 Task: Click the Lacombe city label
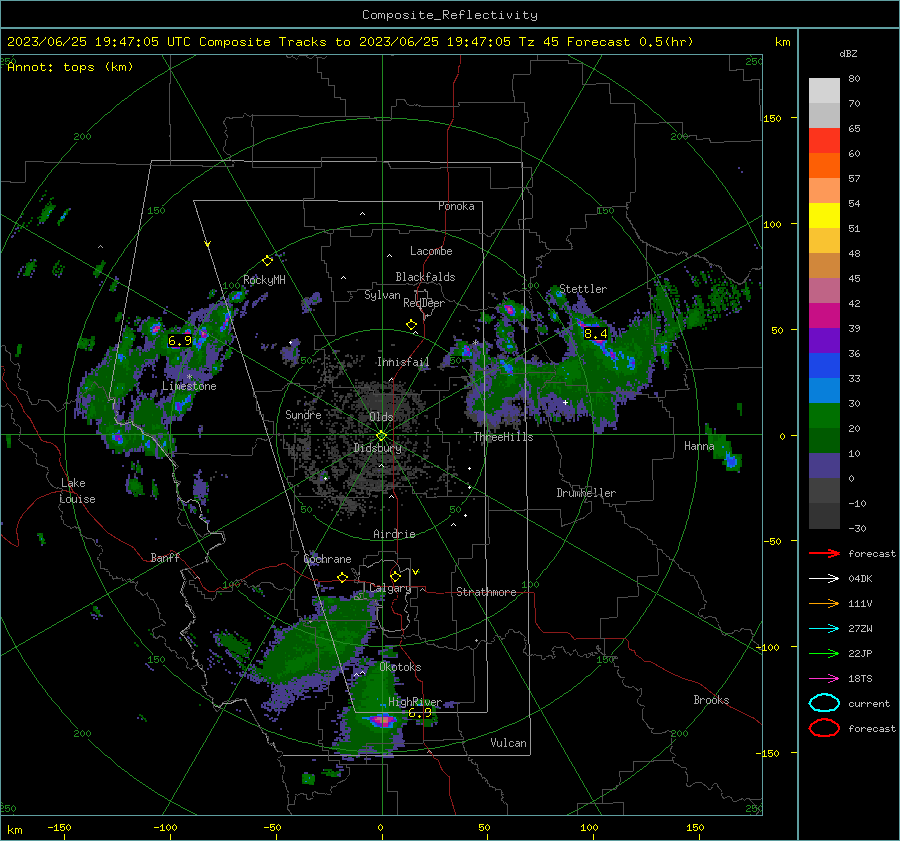pos(431,251)
